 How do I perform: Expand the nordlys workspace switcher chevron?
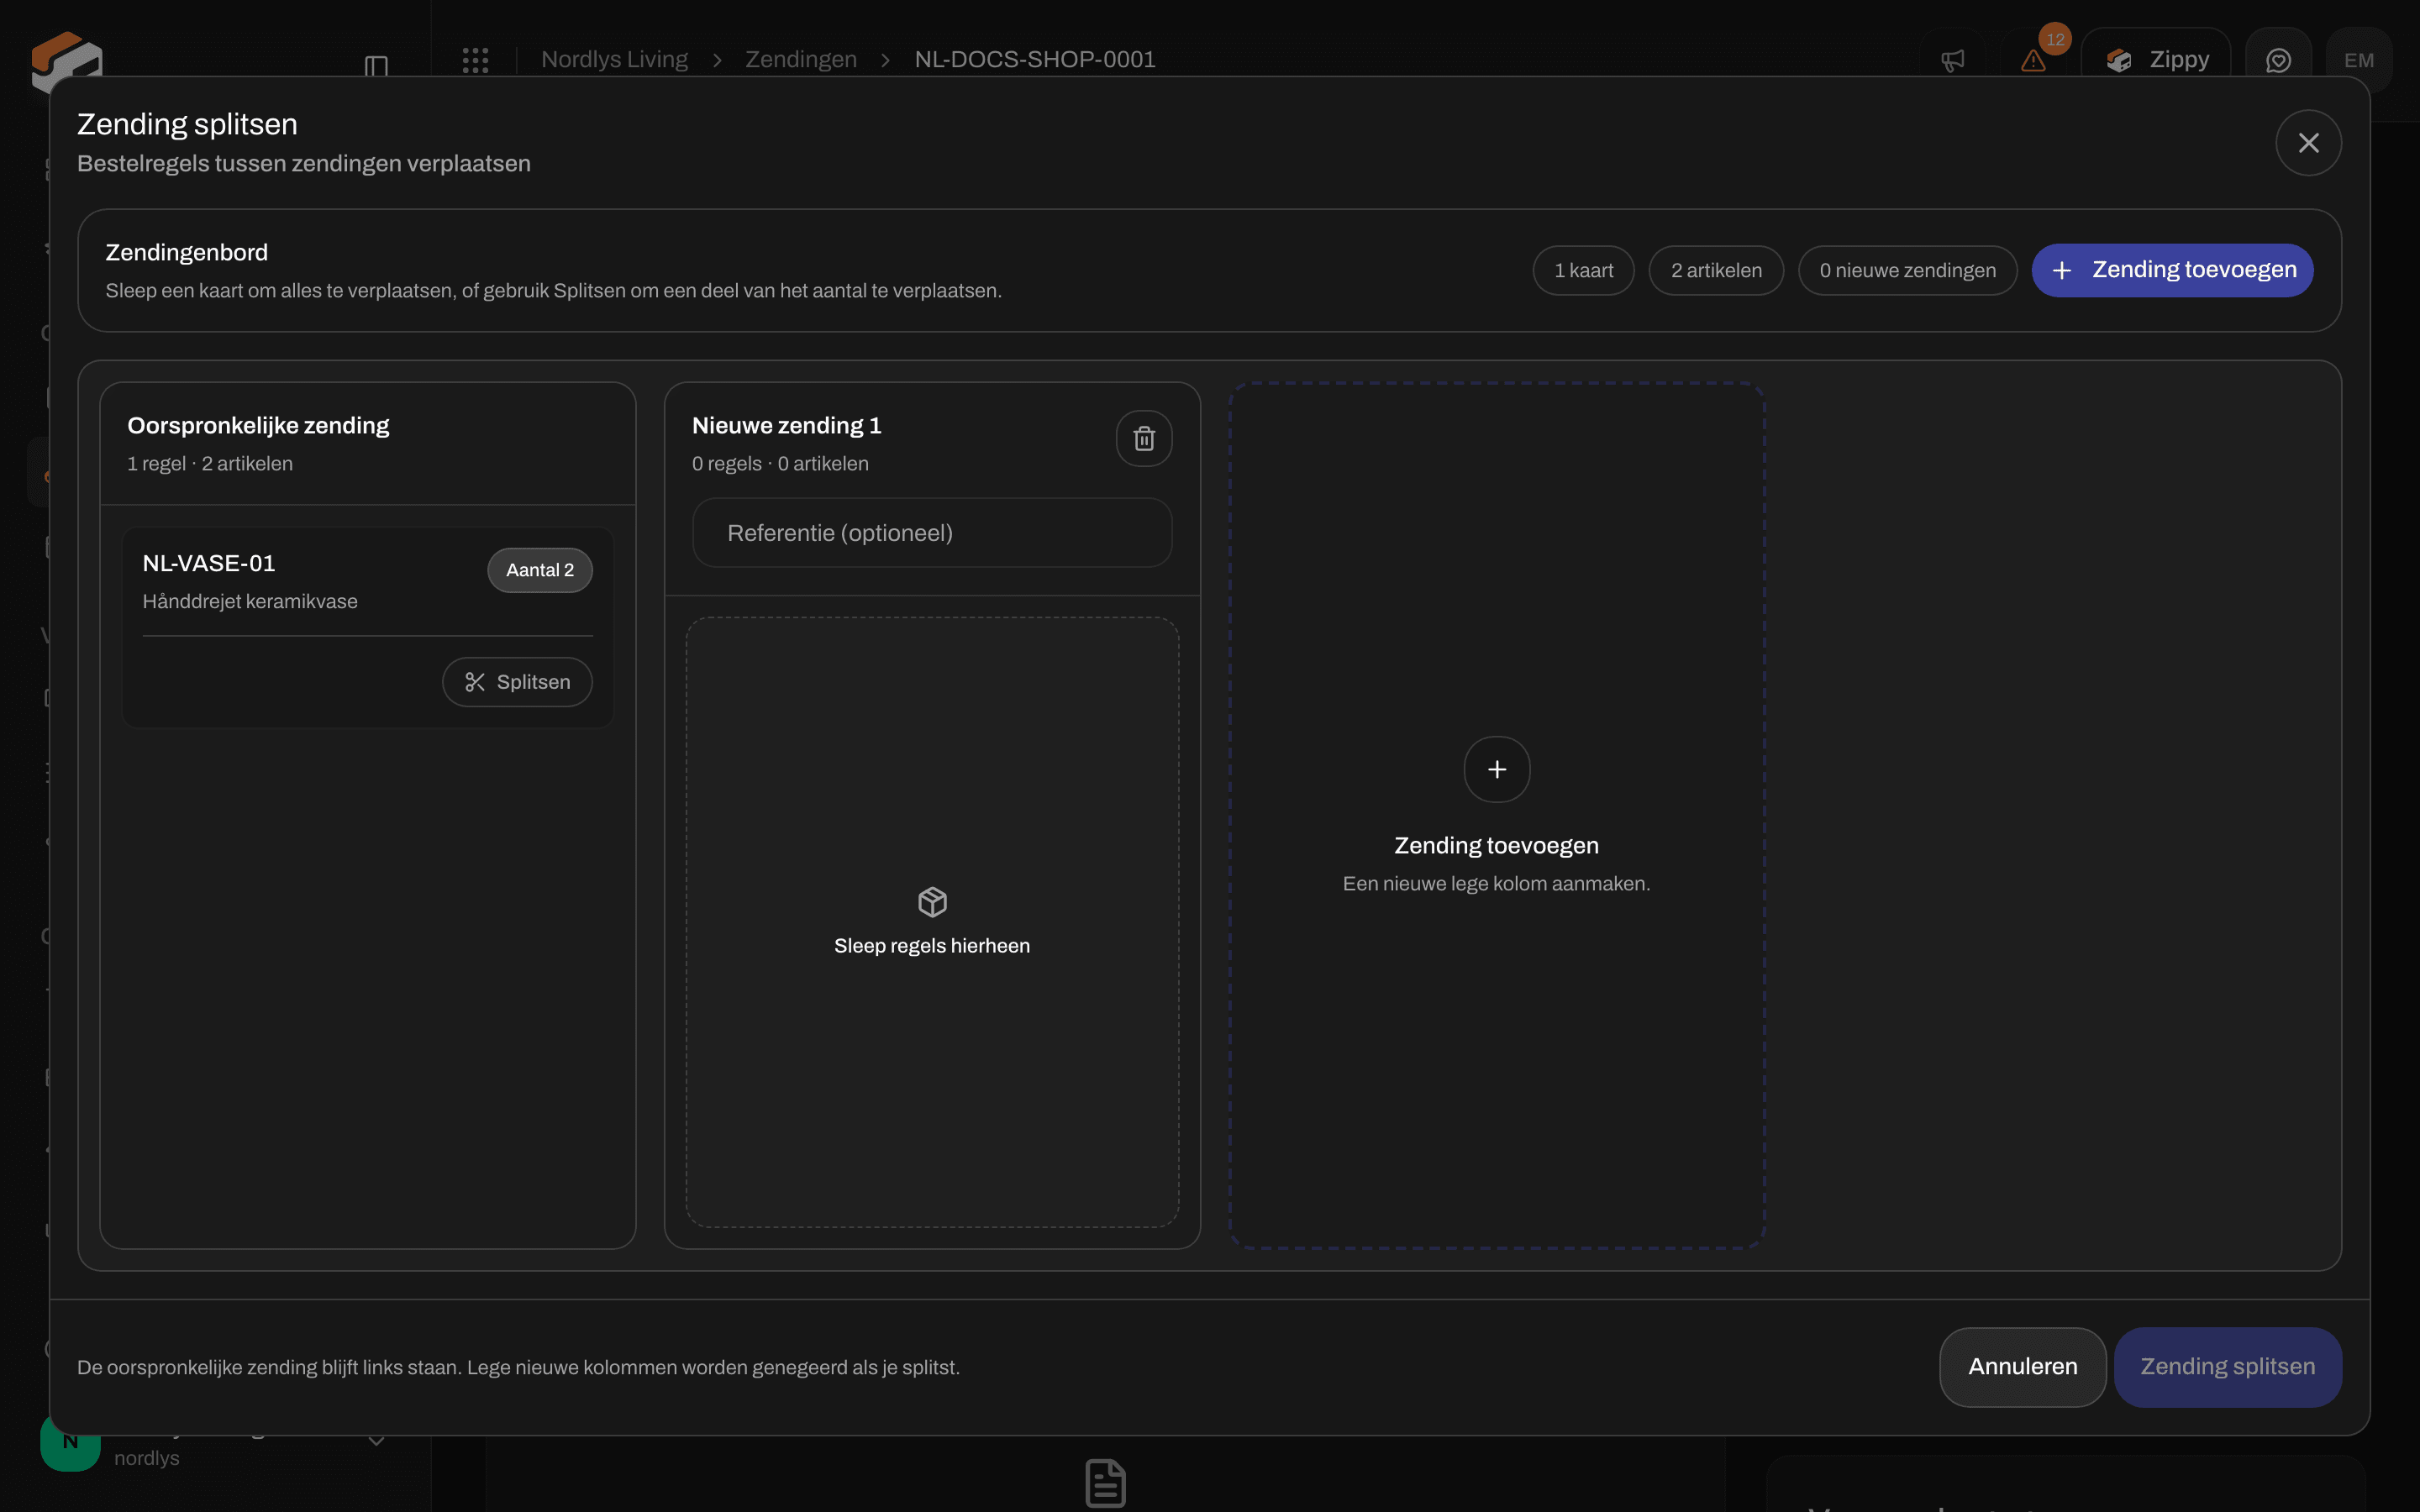click(x=376, y=1441)
